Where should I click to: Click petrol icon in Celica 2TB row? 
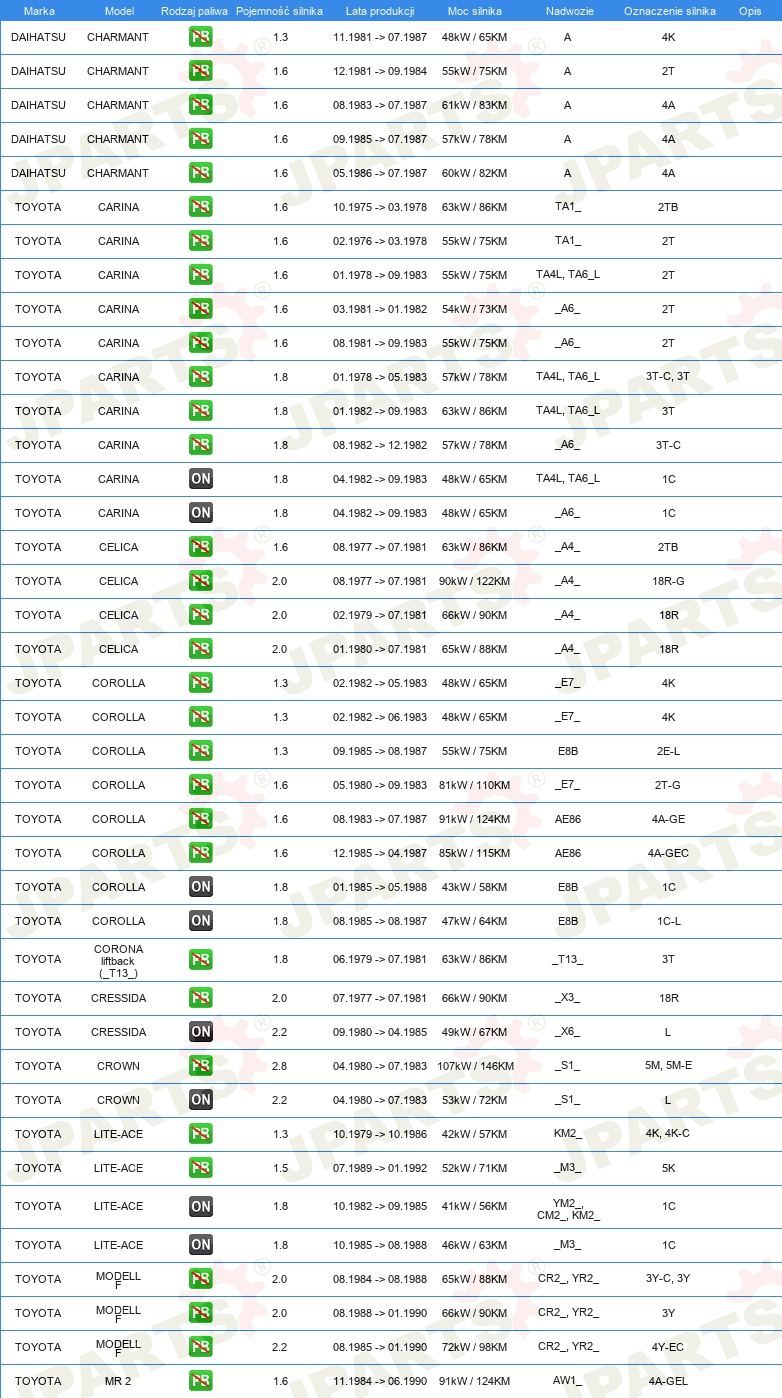(201, 547)
